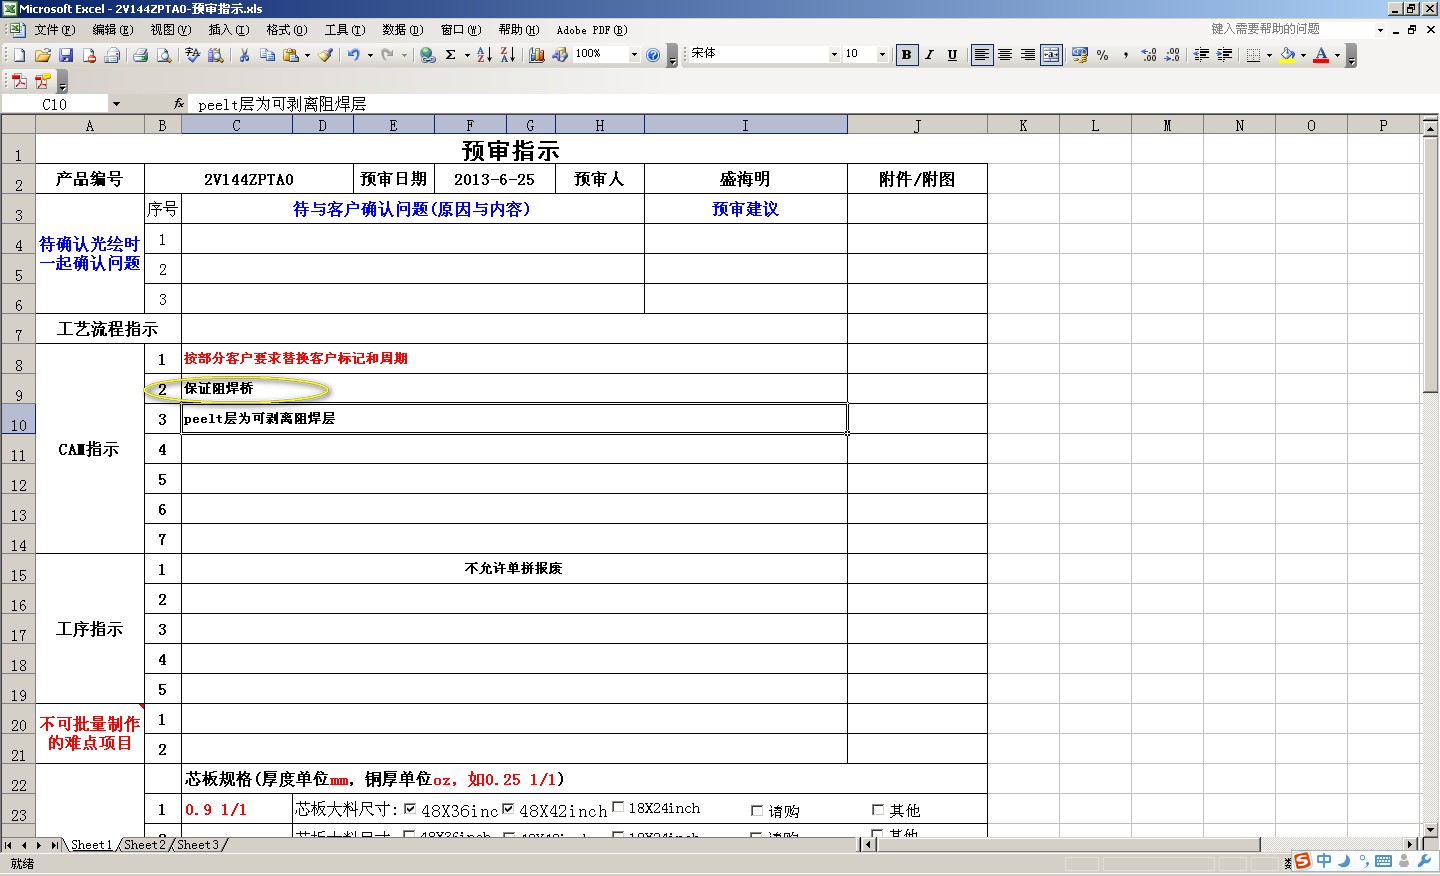This screenshot has height=876, width=1440.
Task: Check the 18X24inch checkbox in row 23
Action: [x=618, y=808]
